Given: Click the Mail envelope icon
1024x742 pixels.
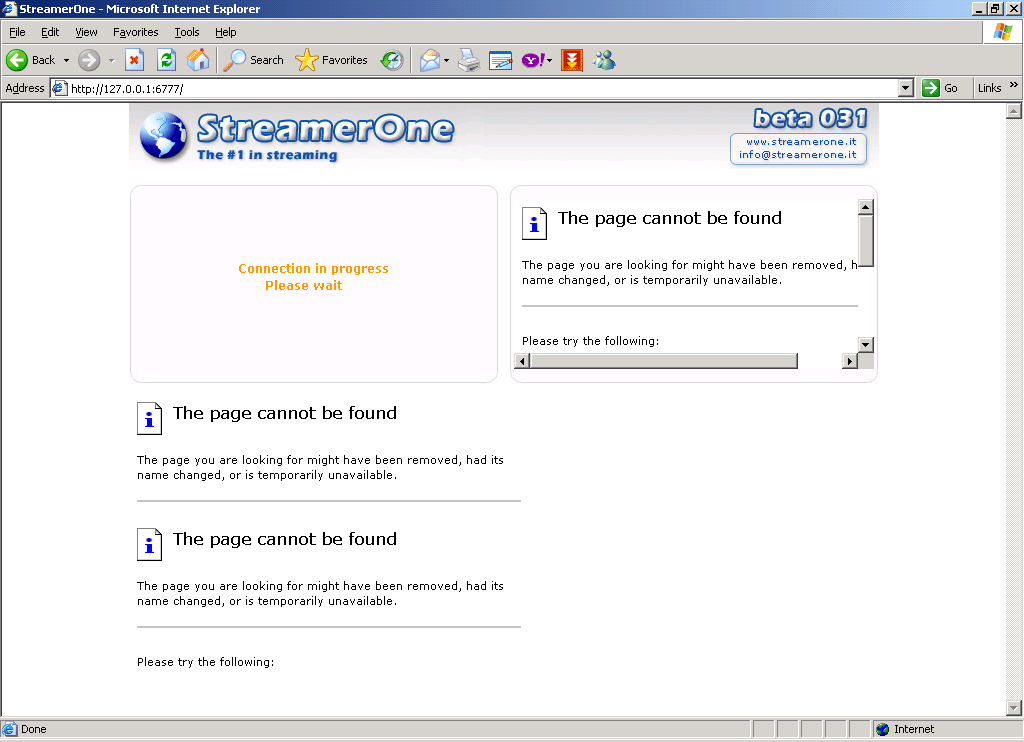Looking at the screenshot, I should [x=430, y=60].
